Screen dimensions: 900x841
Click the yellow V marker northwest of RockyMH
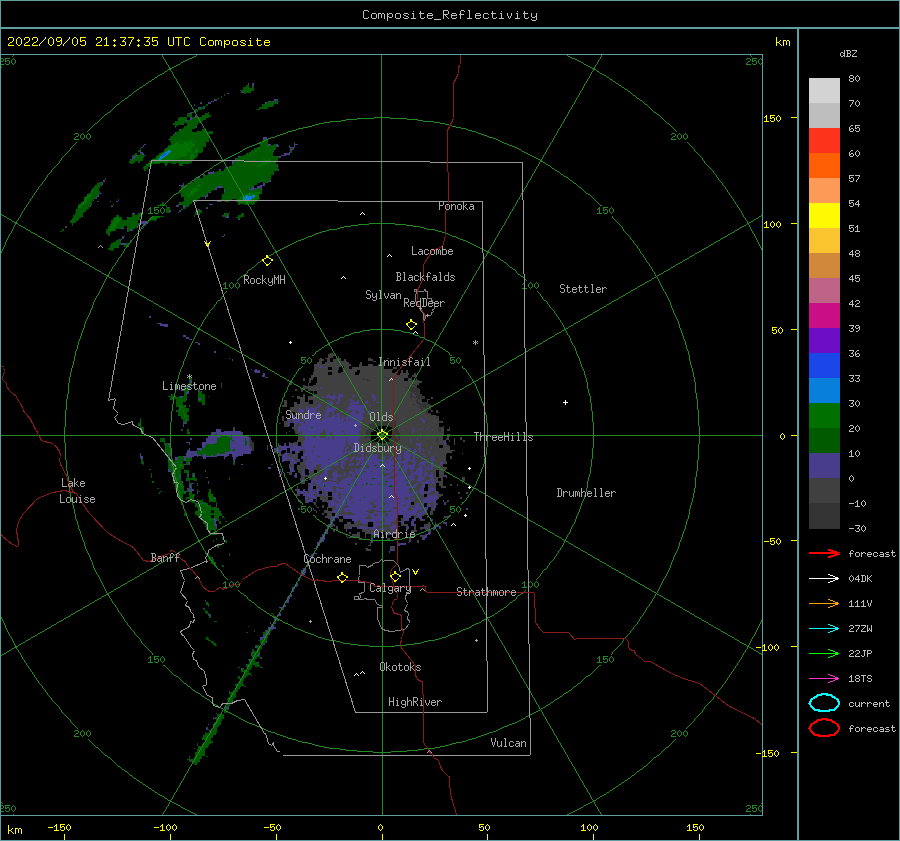click(x=208, y=244)
